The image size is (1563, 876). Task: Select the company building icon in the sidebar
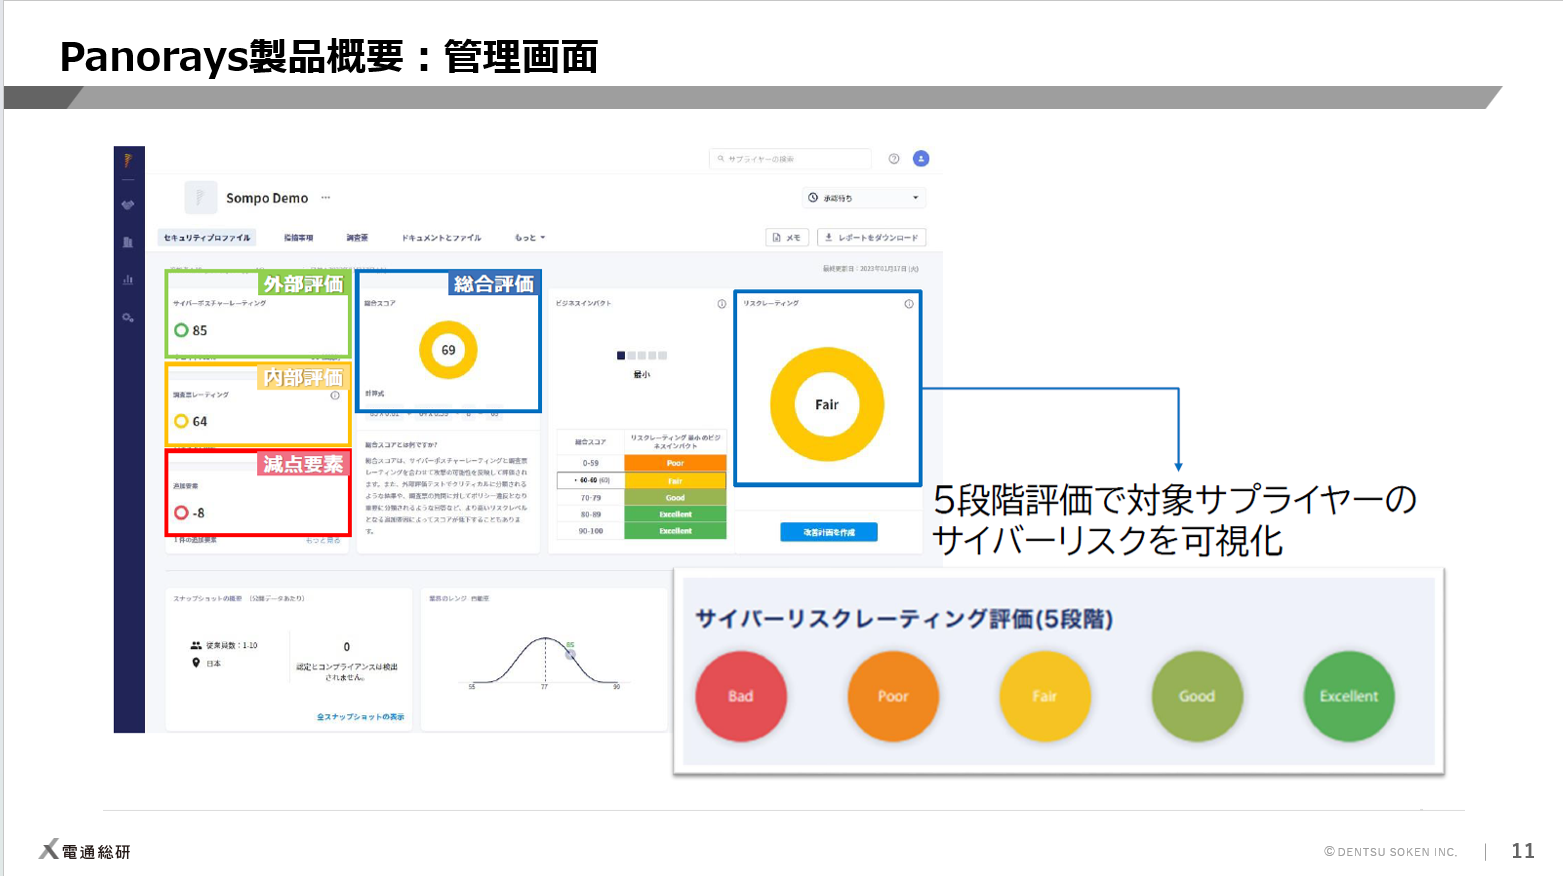127,243
